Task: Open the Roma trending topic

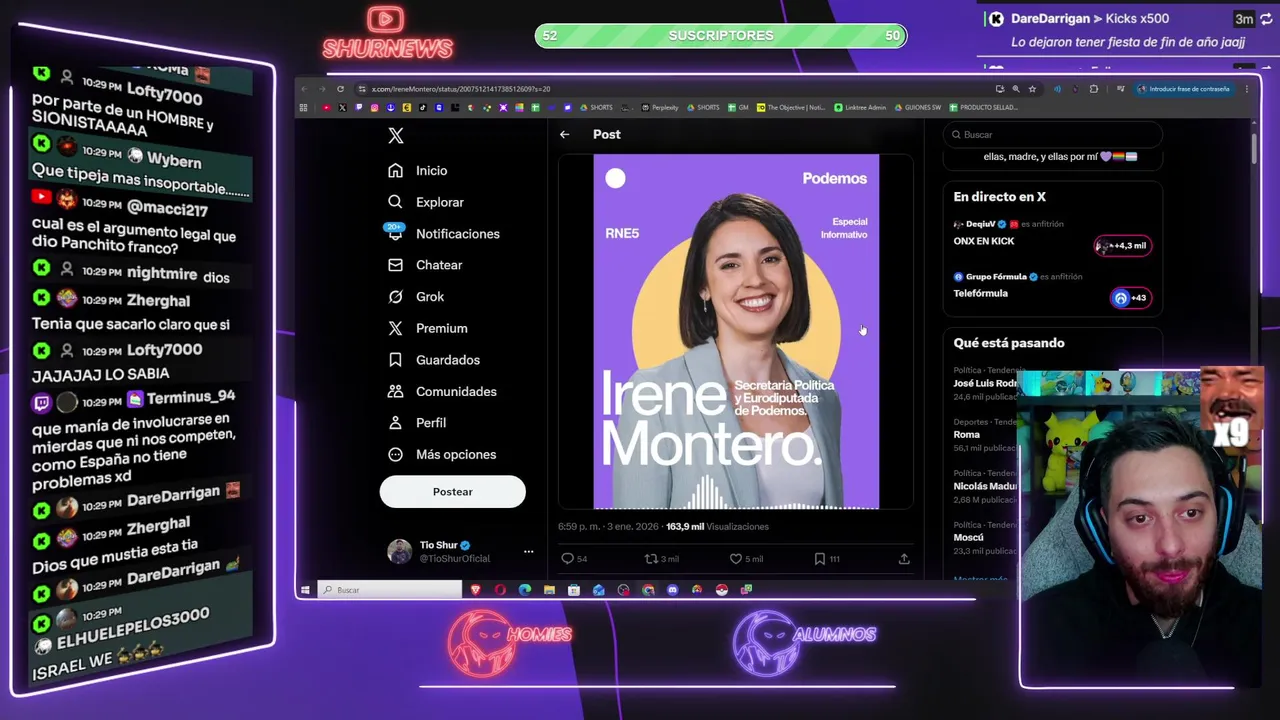Action: coord(966,434)
